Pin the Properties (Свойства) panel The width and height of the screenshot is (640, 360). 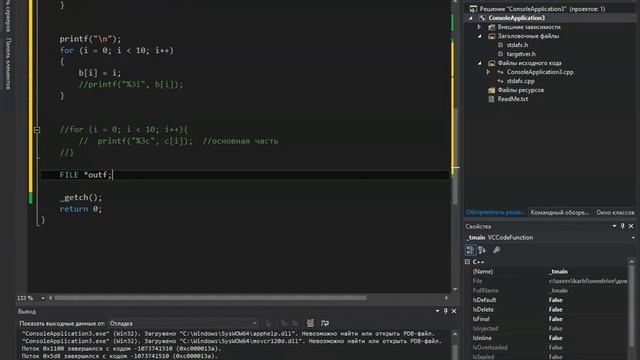click(x=622, y=226)
